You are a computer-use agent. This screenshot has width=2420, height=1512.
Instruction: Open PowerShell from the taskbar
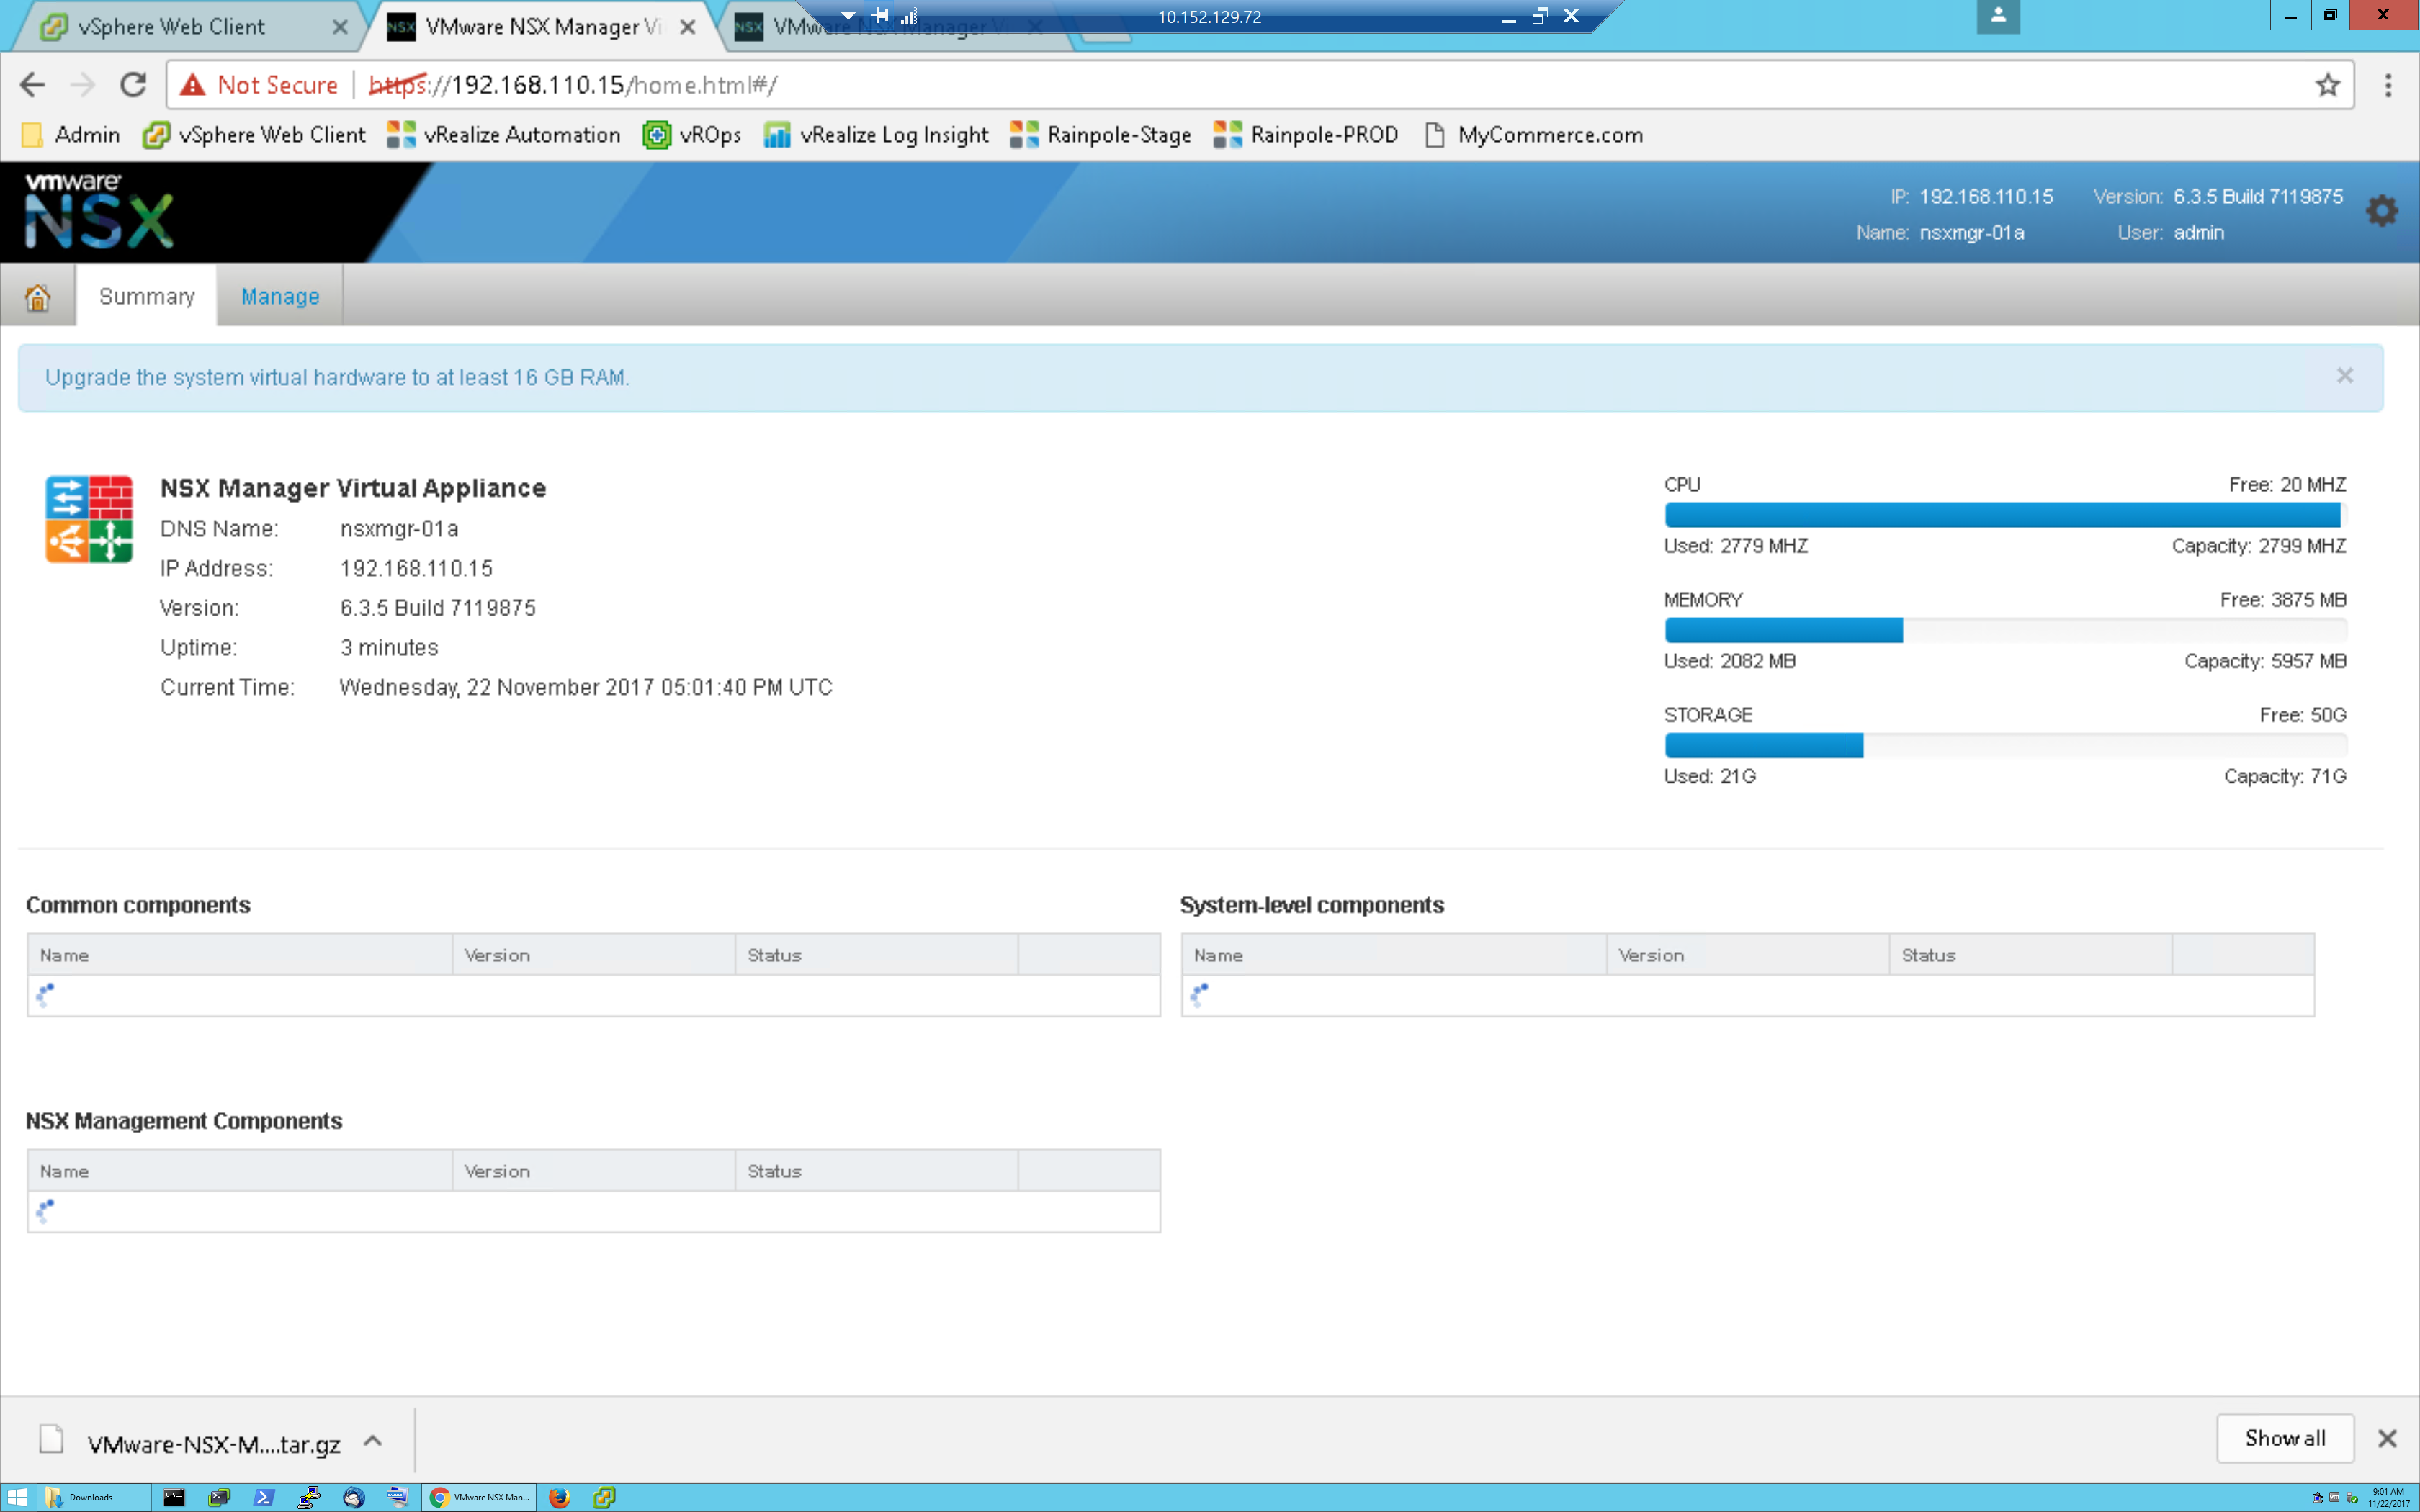(x=264, y=1497)
